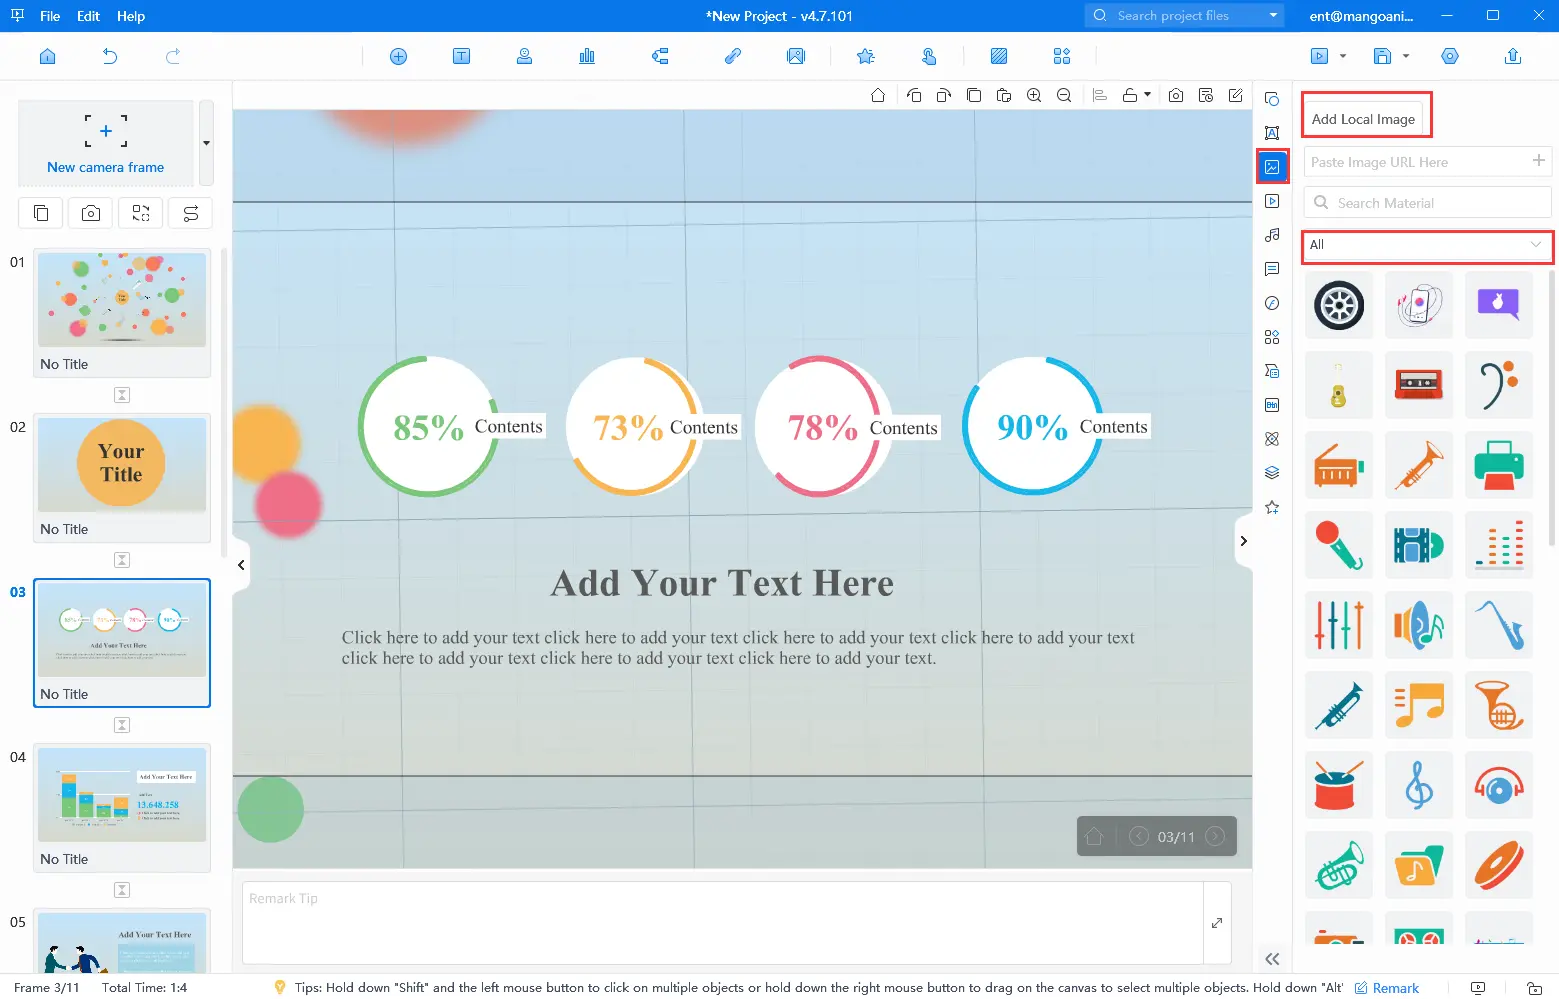Viewport: 1559px width, 999px height.
Task: Open the chart insert tool
Action: click(587, 56)
